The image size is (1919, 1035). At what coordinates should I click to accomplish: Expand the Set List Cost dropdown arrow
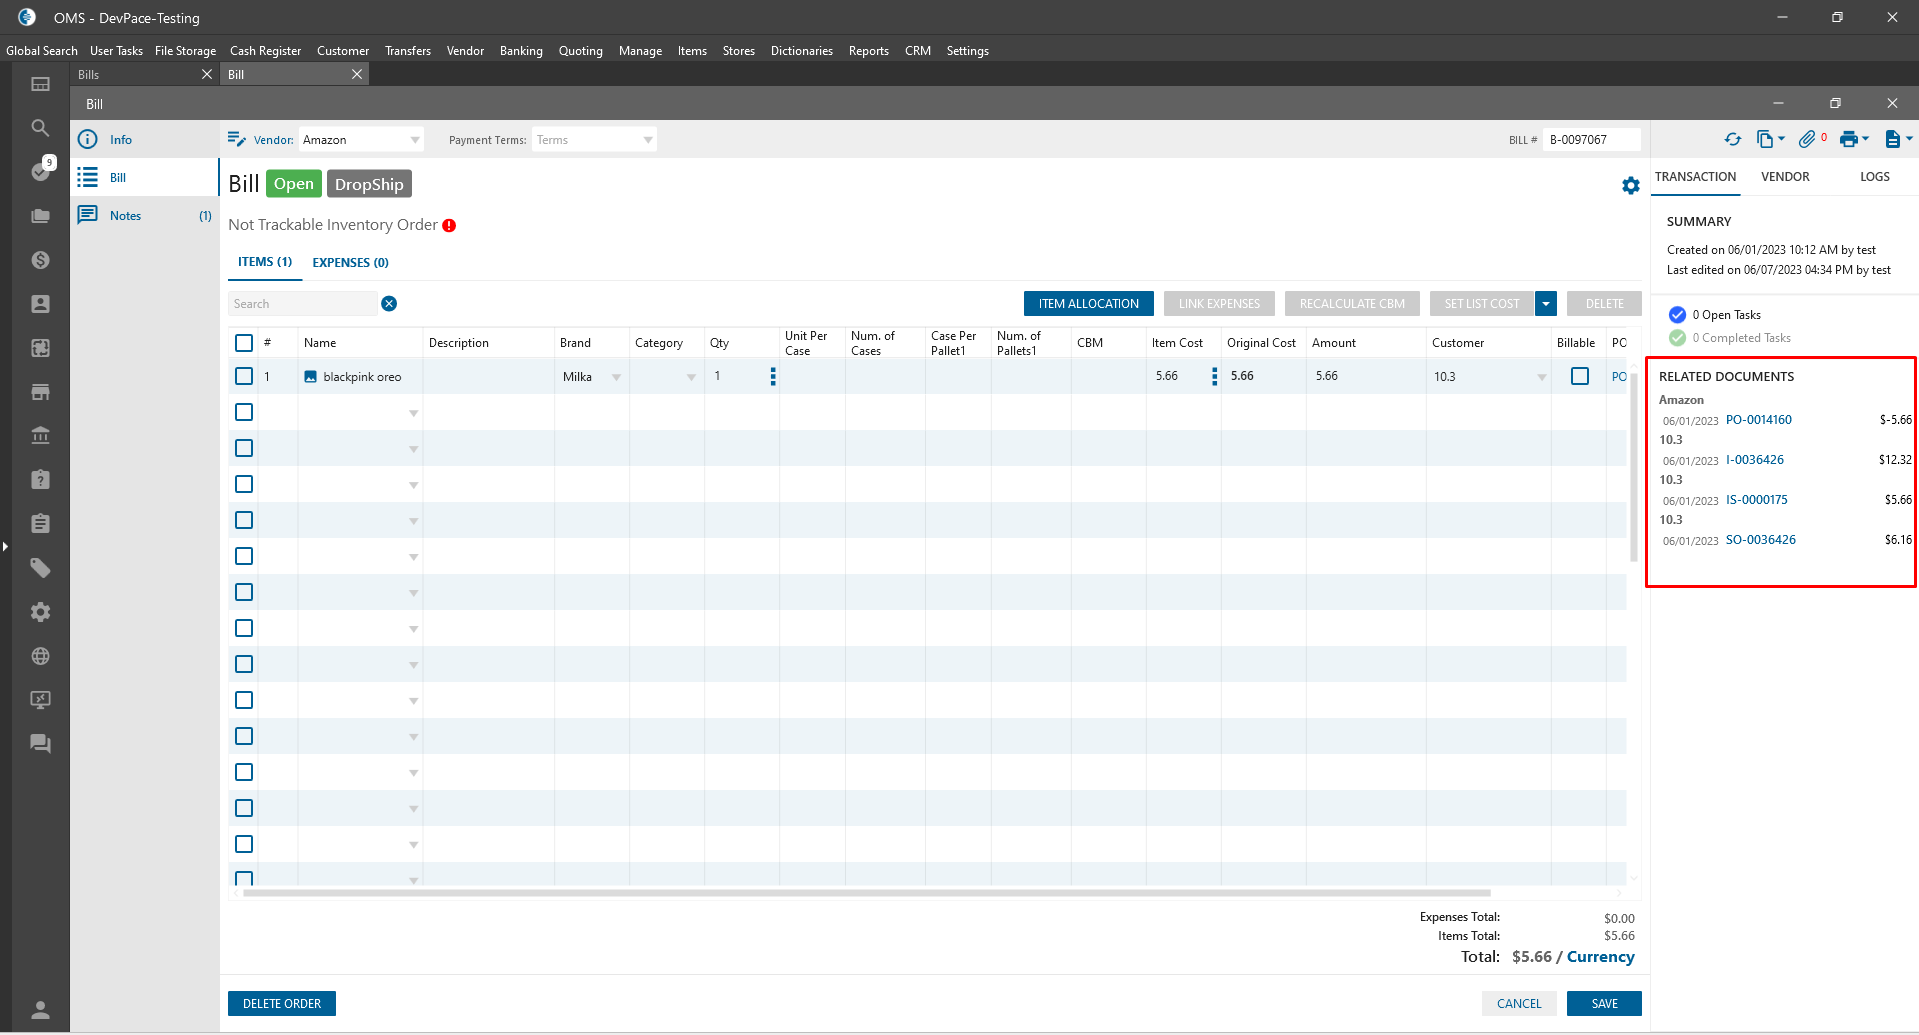(x=1546, y=304)
